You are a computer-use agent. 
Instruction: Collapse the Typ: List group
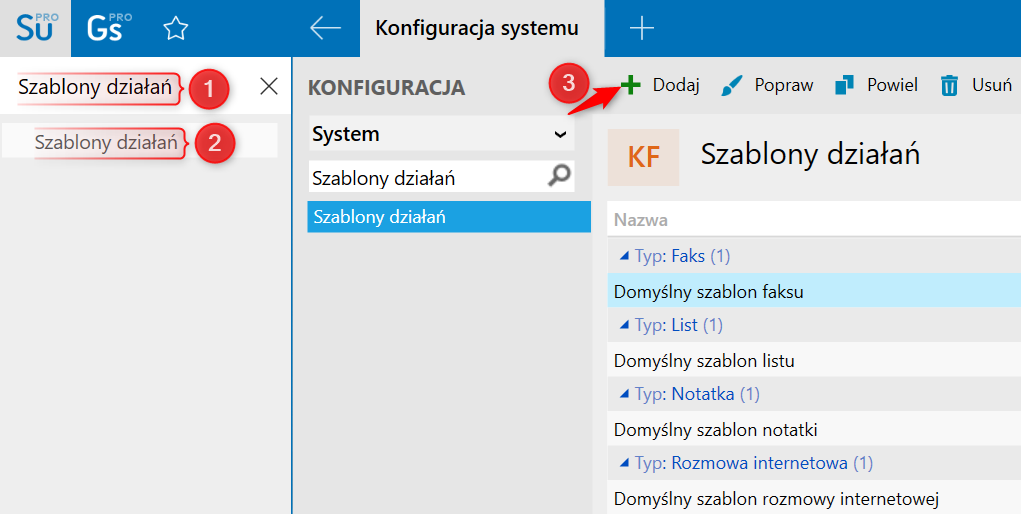pyautogui.click(x=623, y=325)
